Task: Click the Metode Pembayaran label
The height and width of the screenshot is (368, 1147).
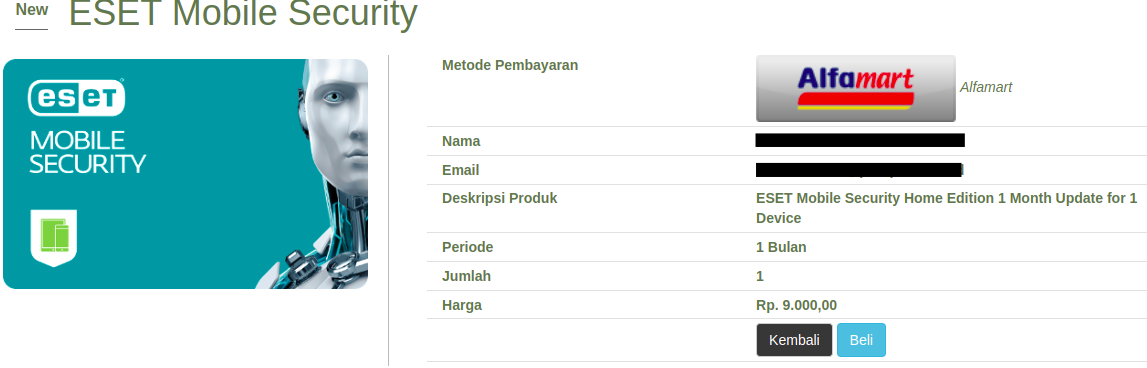Action: pos(510,65)
